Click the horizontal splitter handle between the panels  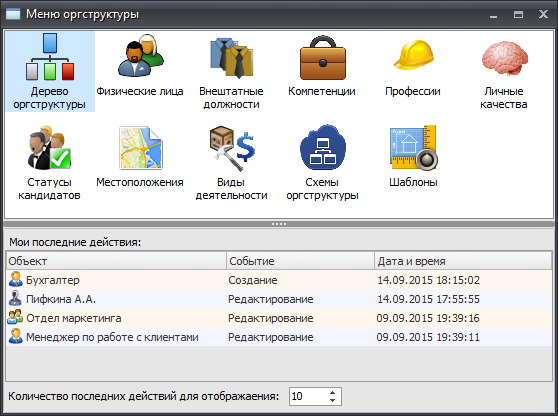click(x=279, y=224)
